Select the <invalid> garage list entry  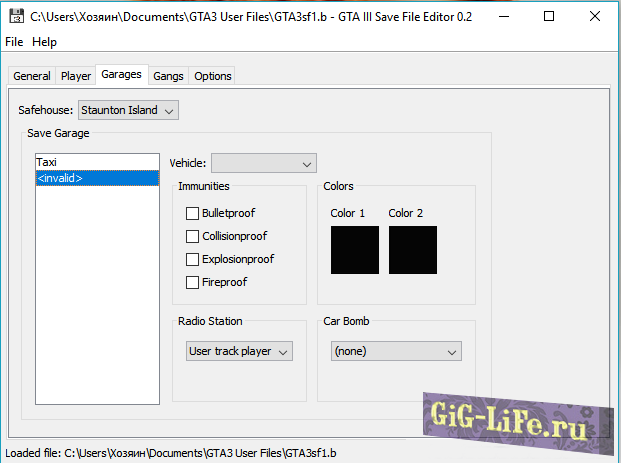click(x=97, y=178)
